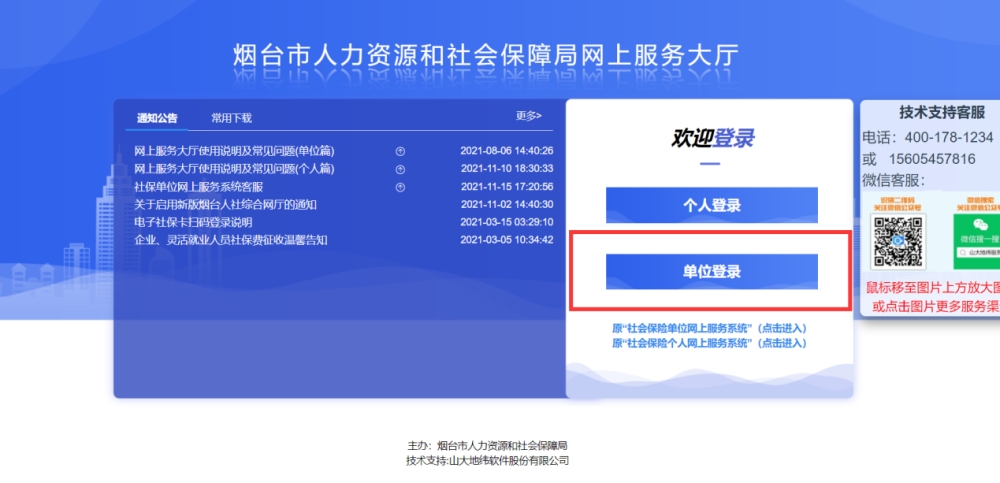This screenshot has height=483, width=1000.
Task: Click the 欢迎登录 heading
Action: (x=712, y=137)
